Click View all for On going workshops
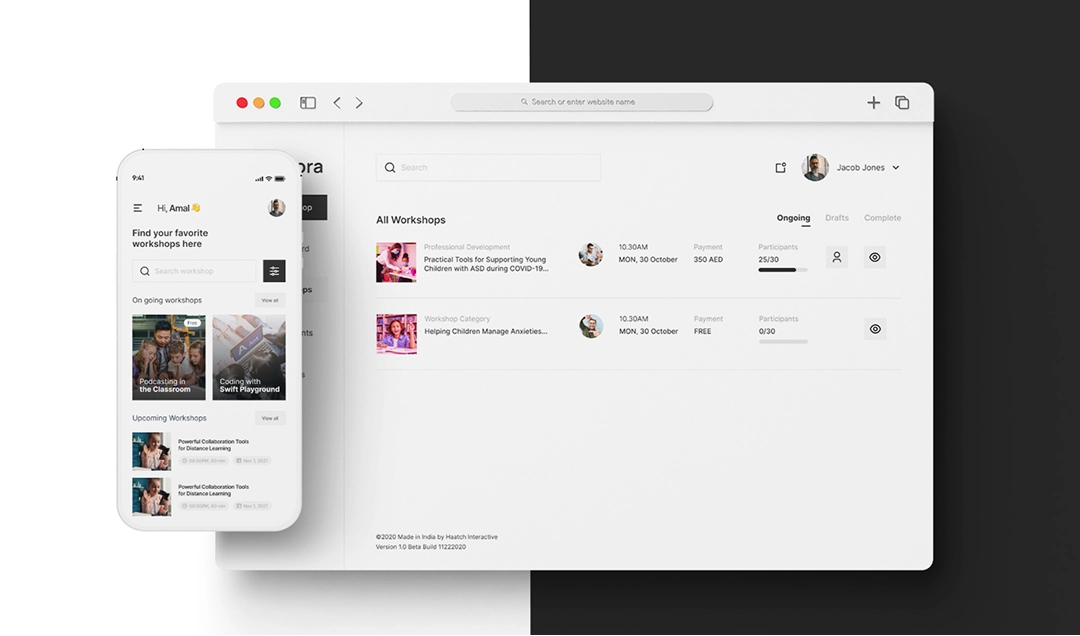Viewport: 1080px width, 636px height. point(270,300)
